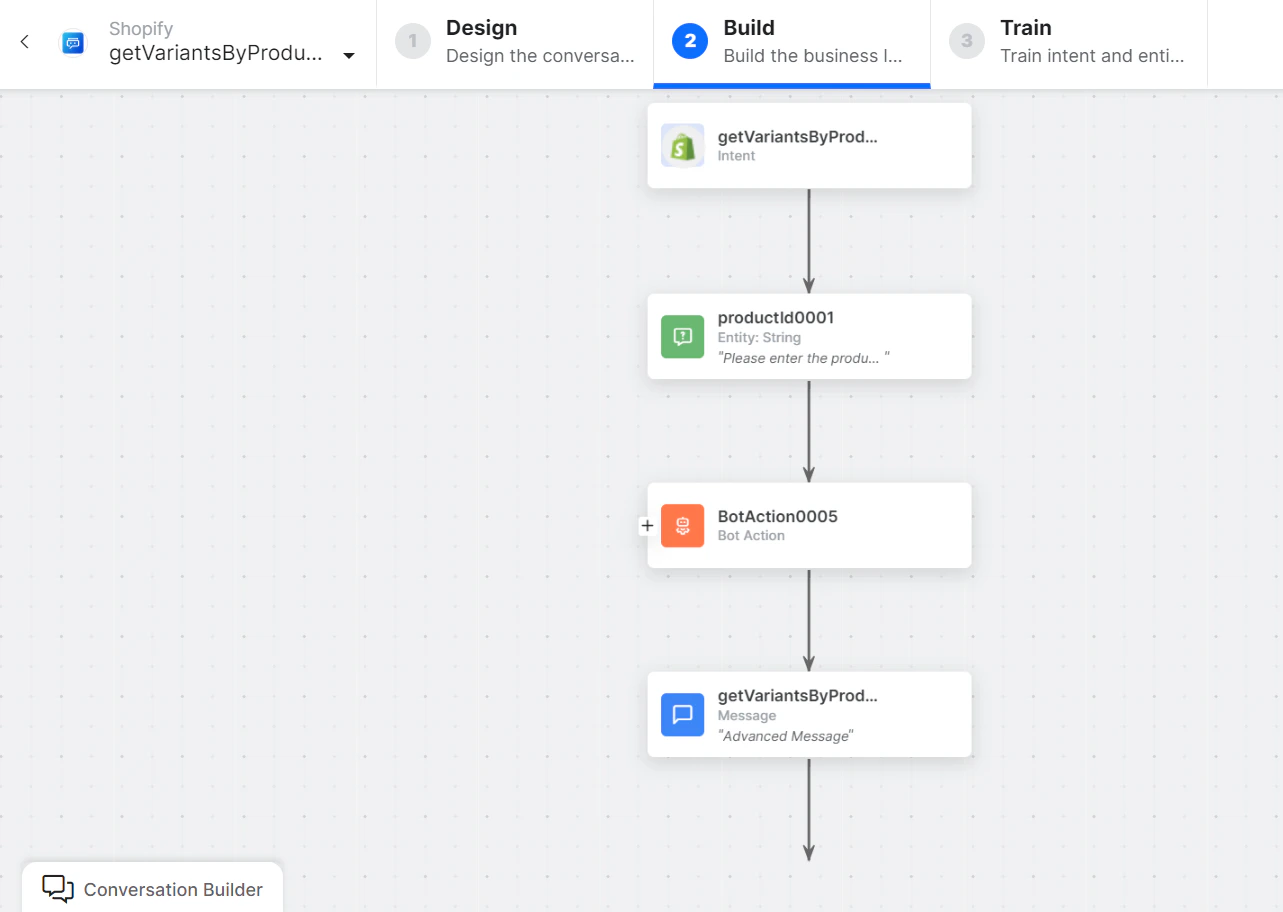Click the orange icon on BotAction0005
The image size is (1283, 912).
pos(682,525)
